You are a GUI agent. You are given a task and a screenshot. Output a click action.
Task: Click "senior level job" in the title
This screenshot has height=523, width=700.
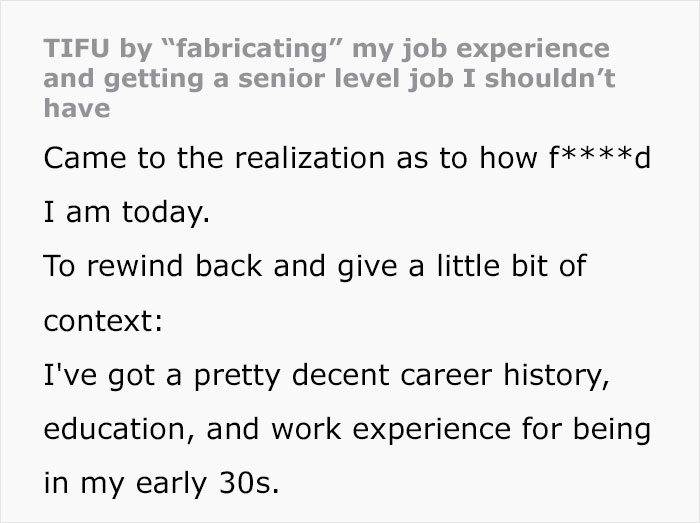[x=331, y=77]
